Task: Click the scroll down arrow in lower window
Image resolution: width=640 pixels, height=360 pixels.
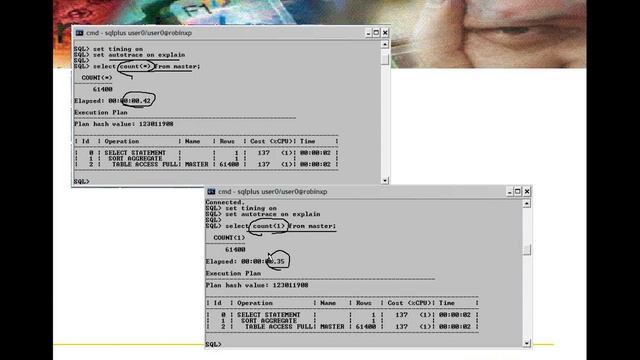Action: [x=527, y=343]
